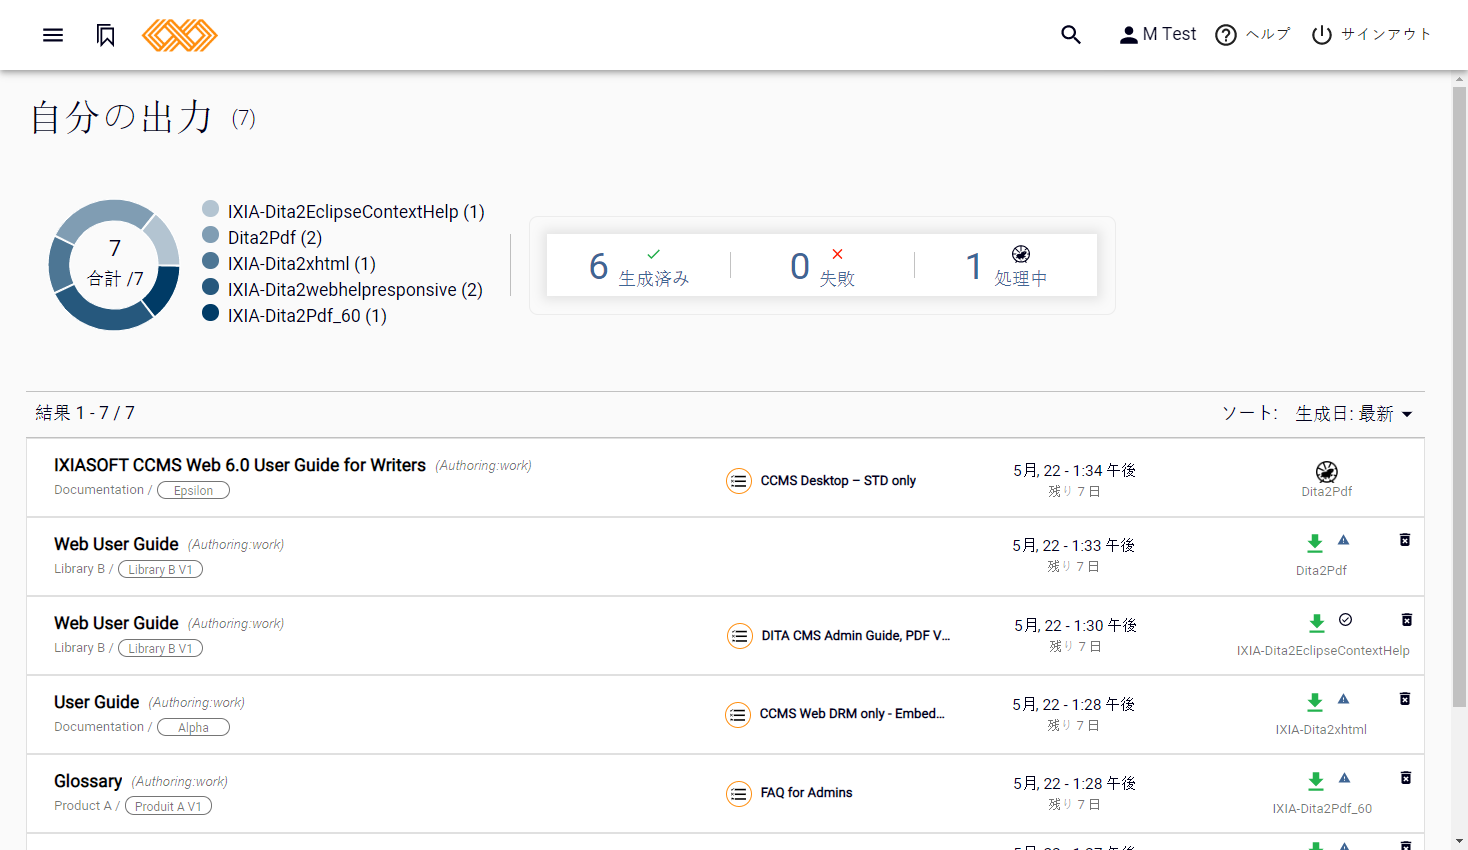Filter by 生成済み generated outputs
This screenshot has width=1468, height=850.
(638, 266)
